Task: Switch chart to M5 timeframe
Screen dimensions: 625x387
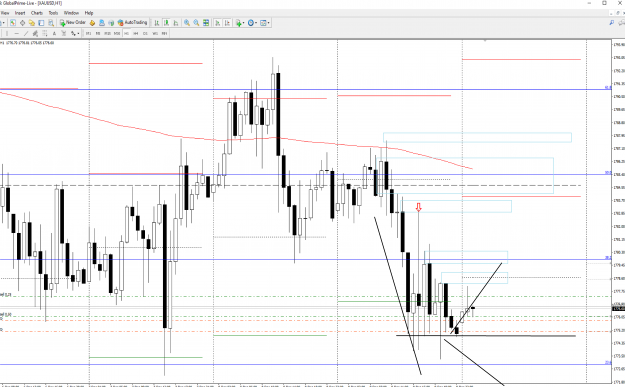Action: click(98, 33)
